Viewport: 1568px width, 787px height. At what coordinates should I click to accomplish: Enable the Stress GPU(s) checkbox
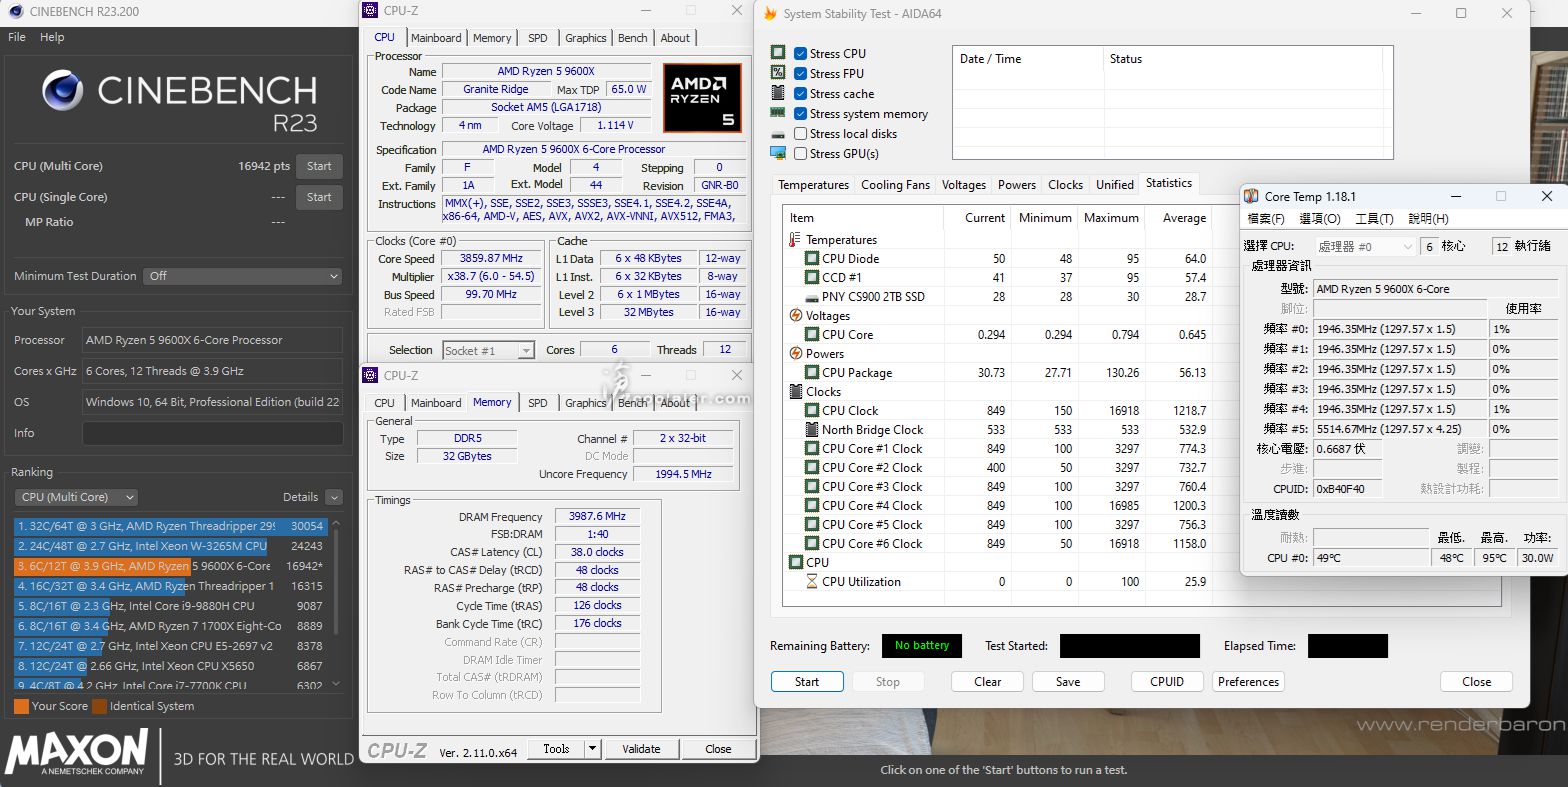coord(801,154)
